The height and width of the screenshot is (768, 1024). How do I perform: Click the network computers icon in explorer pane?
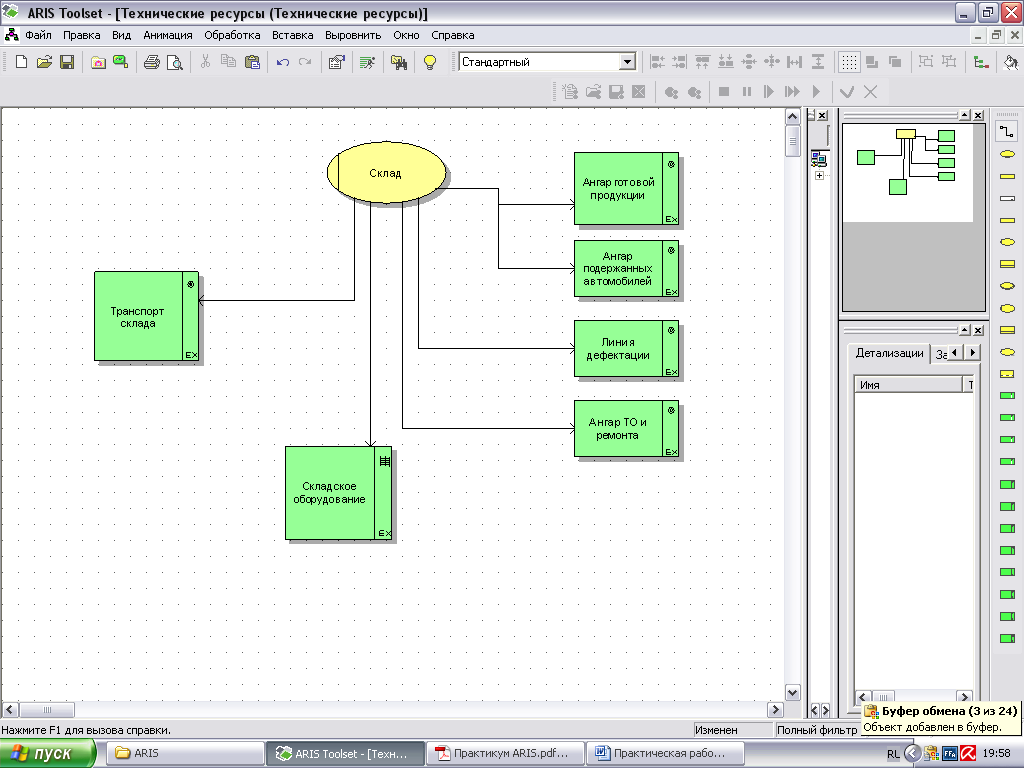819,158
